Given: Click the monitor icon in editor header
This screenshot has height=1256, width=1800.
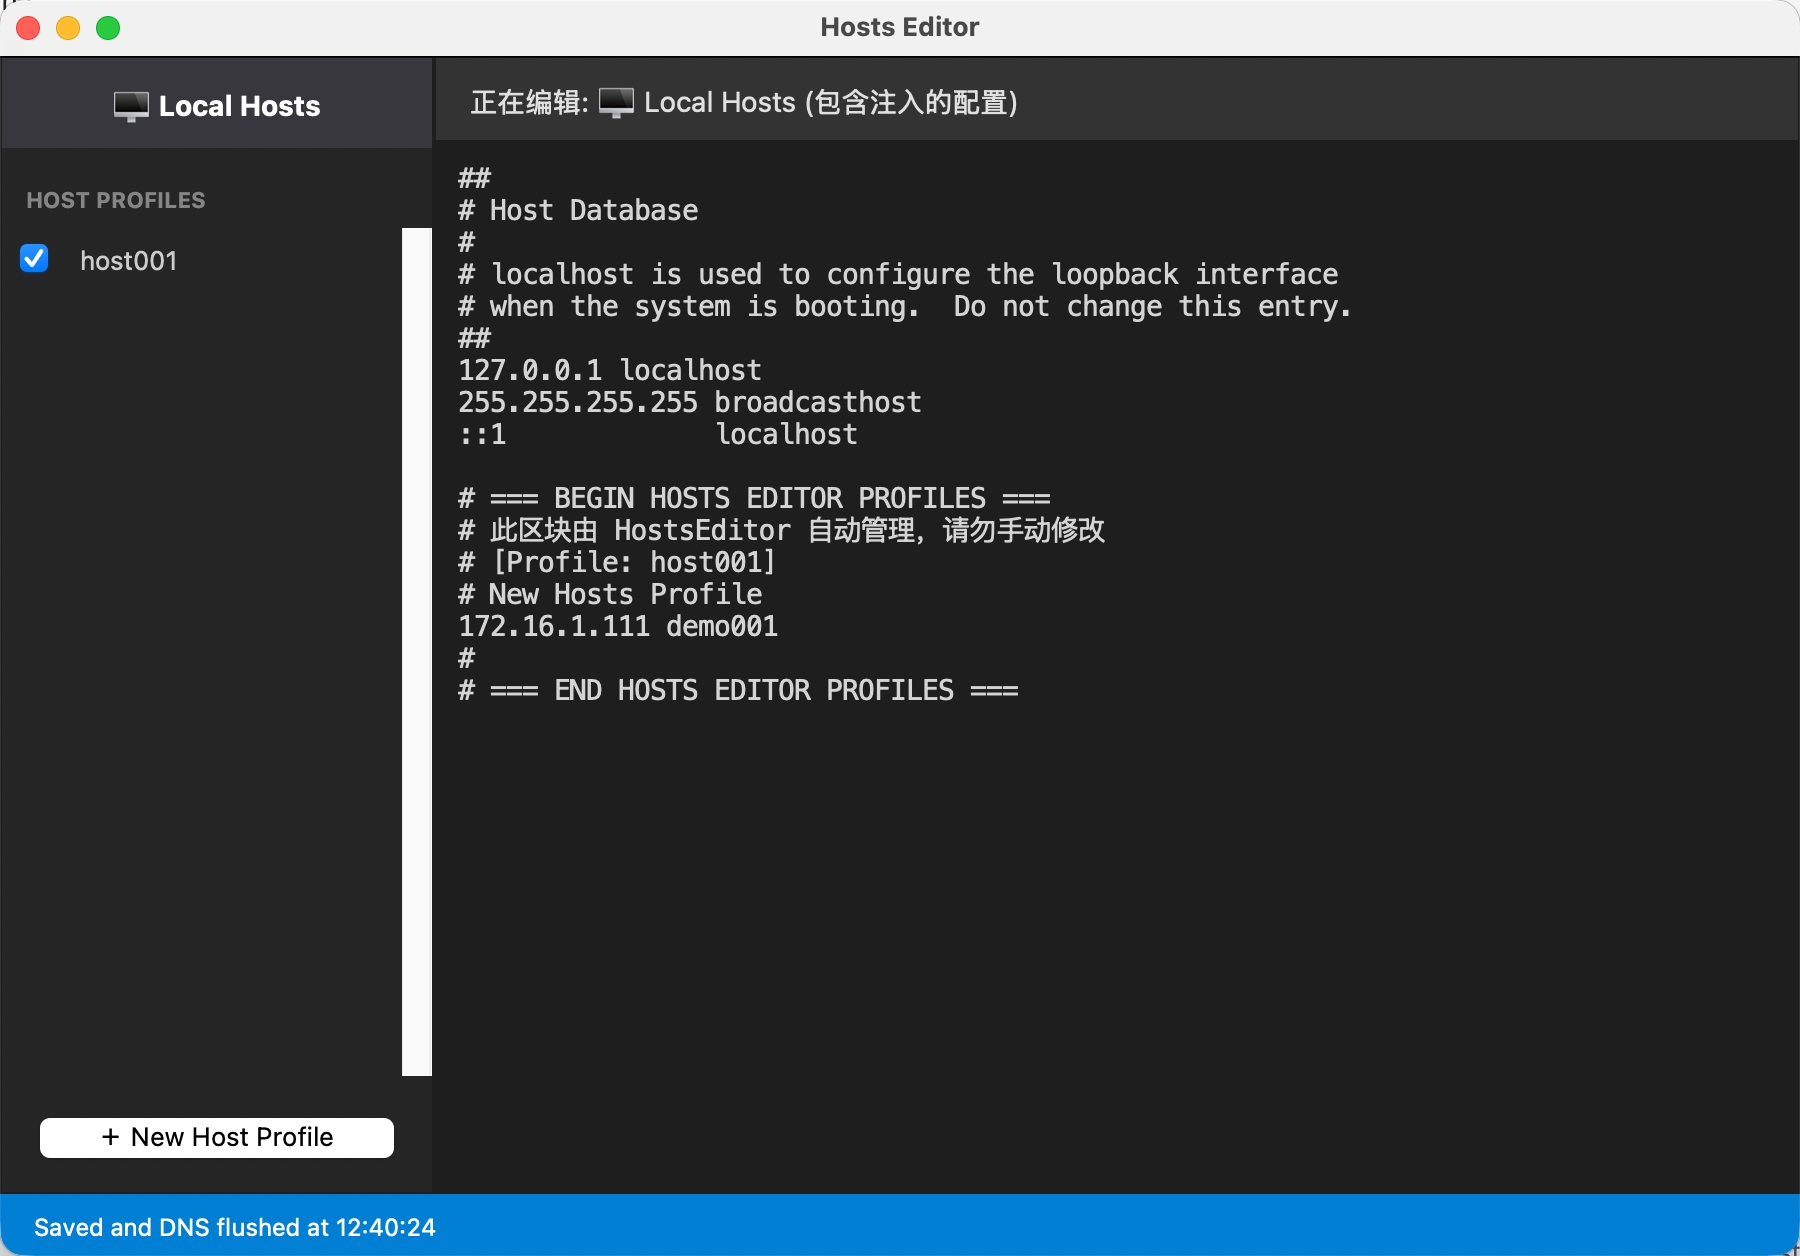Looking at the screenshot, I should tap(616, 102).
